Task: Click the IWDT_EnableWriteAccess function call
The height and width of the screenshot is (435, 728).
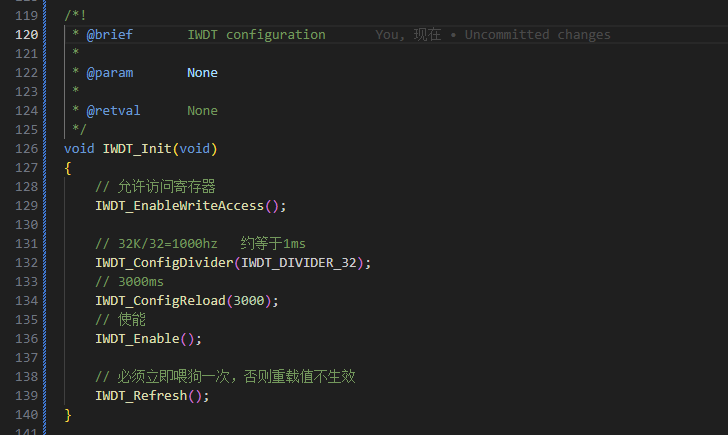Action: pyautogui.click(x=179, y=205)
